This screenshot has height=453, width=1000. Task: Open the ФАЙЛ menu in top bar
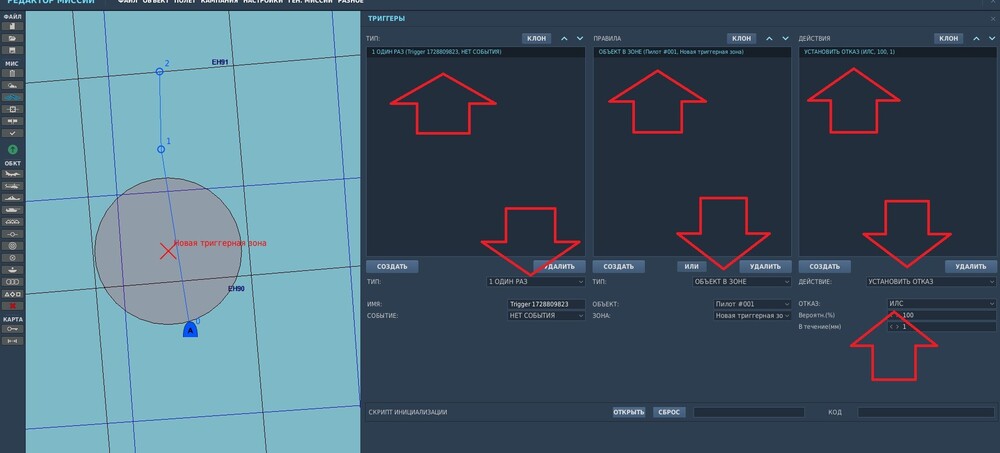pyautogui.click(x=128, y=2)
